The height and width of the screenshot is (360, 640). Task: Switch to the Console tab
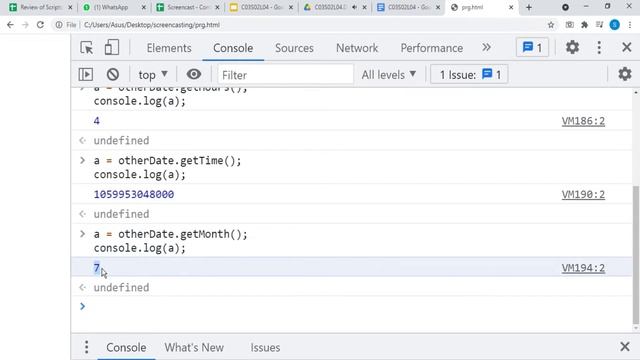click(233, 48)
